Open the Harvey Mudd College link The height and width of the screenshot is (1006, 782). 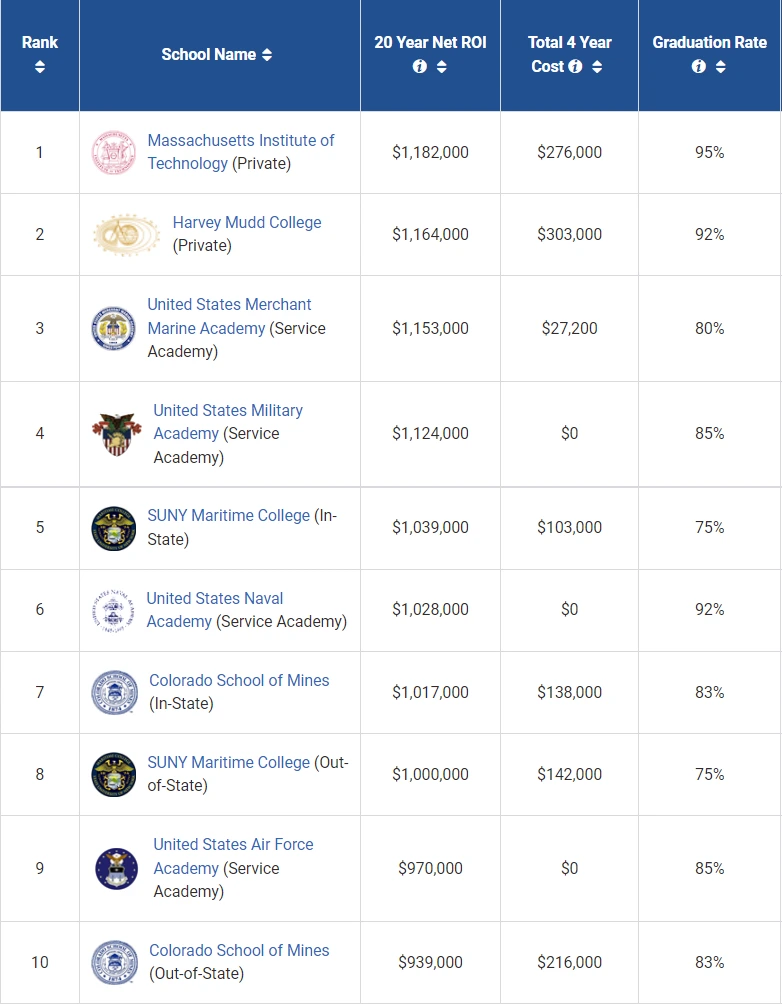point(247,222)
